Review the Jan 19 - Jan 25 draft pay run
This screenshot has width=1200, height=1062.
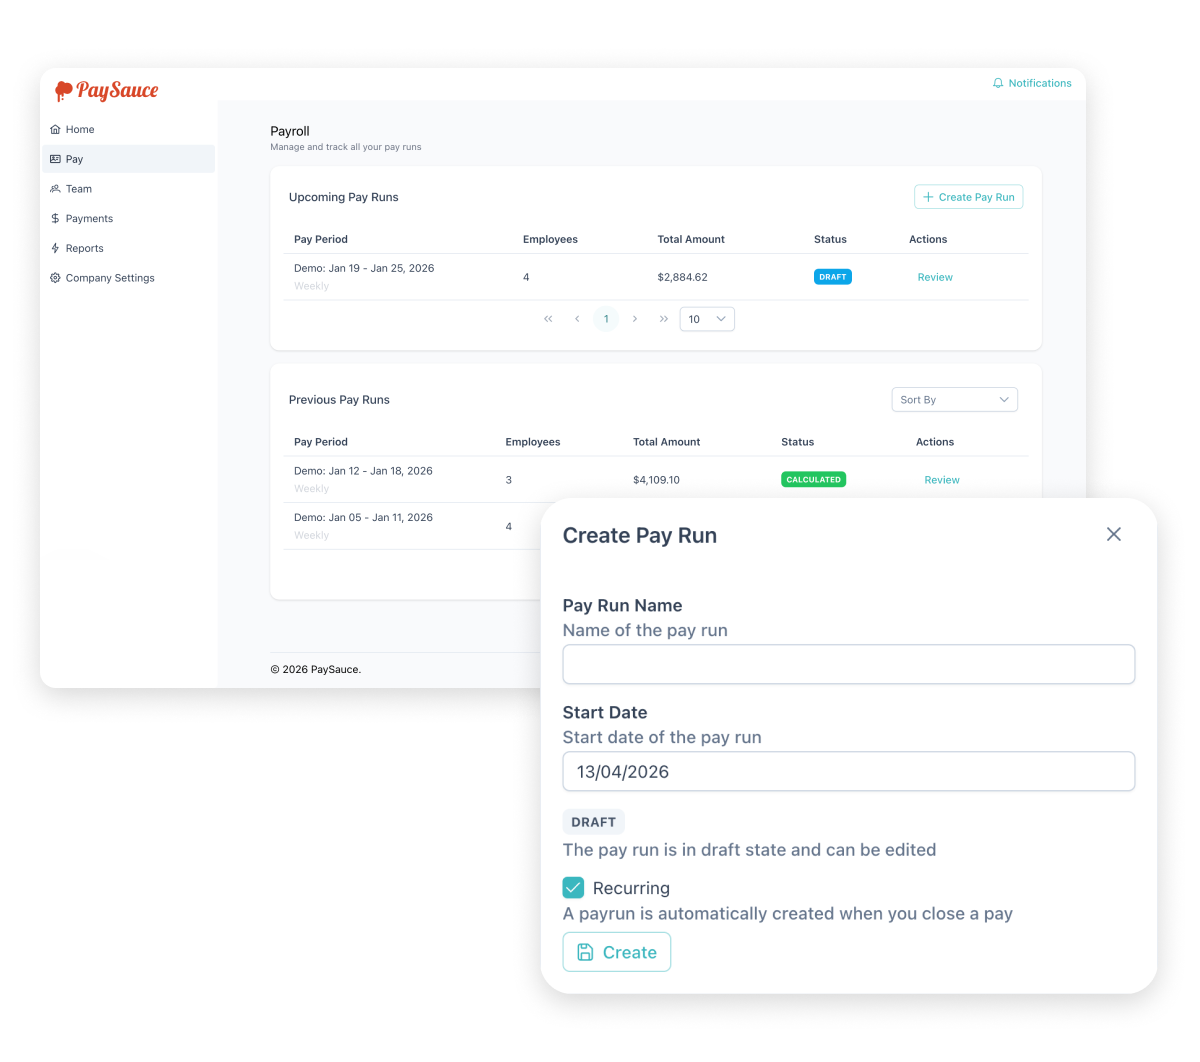point(935,277)
